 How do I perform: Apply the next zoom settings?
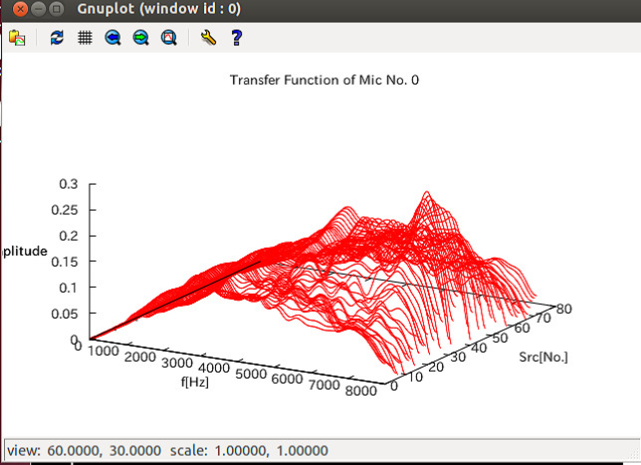[141, 38]
